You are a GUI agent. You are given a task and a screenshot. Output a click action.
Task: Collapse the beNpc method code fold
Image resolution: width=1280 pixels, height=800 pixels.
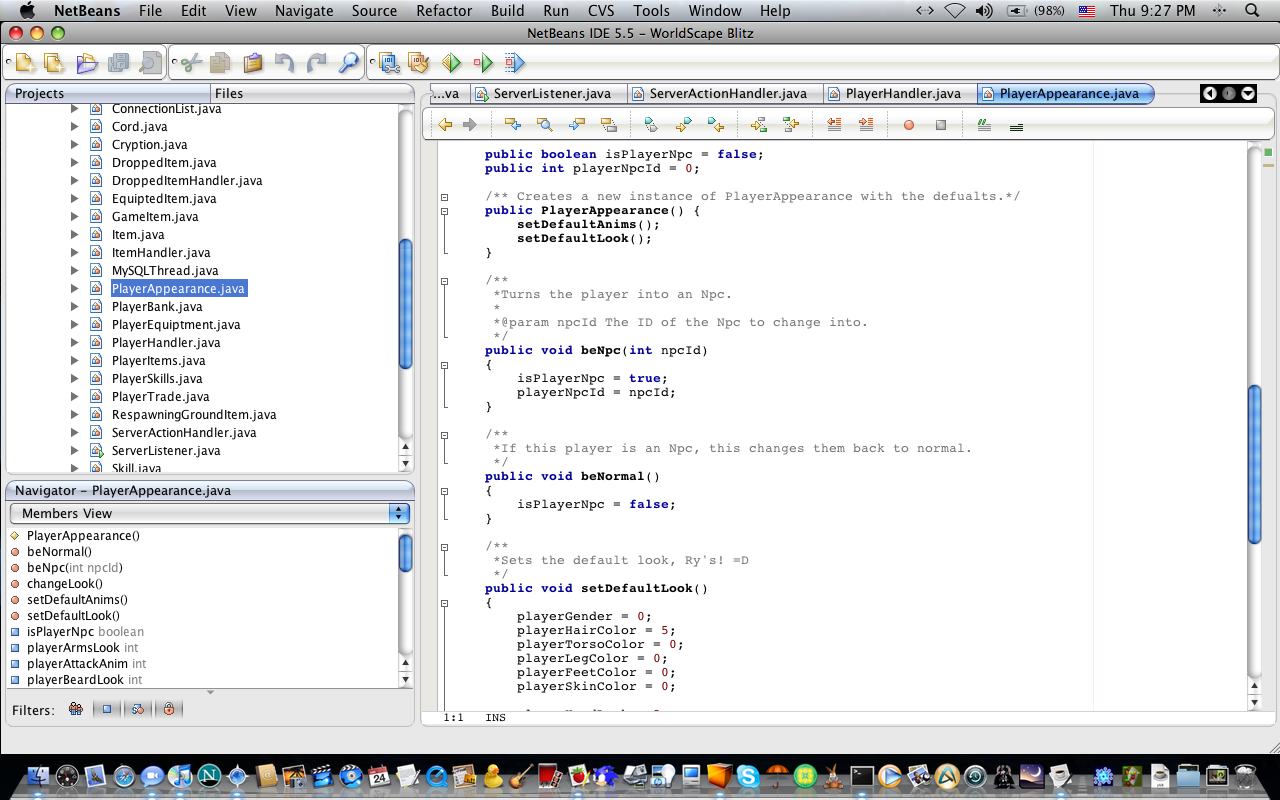445,365
